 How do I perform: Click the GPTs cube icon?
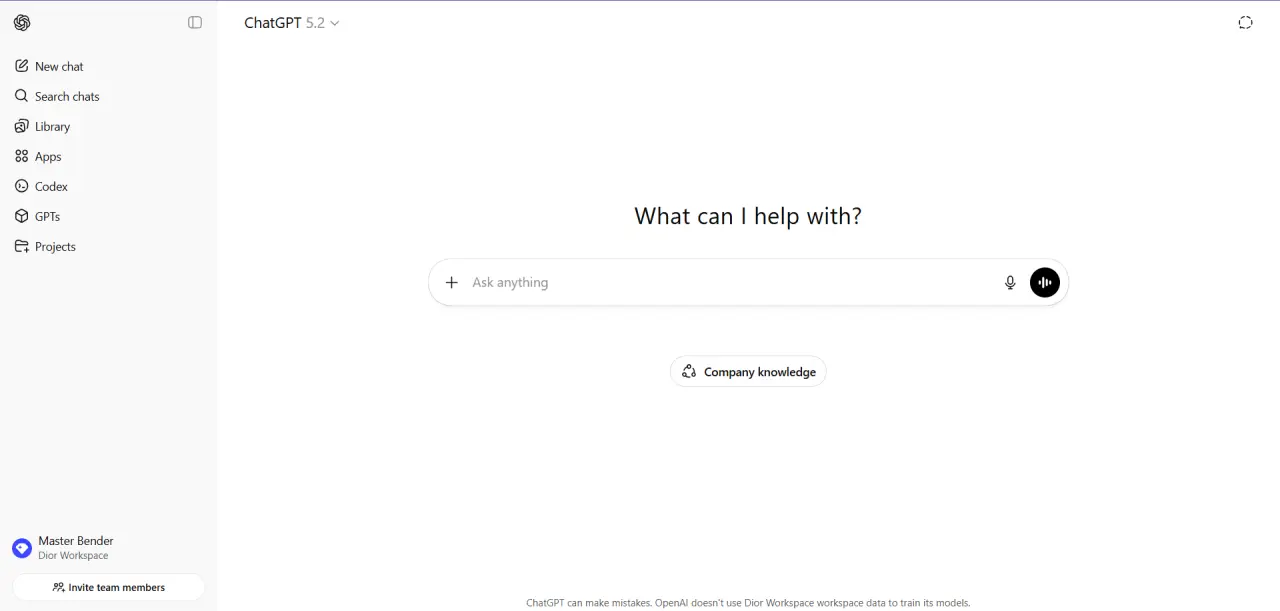[x=22, y=216]
